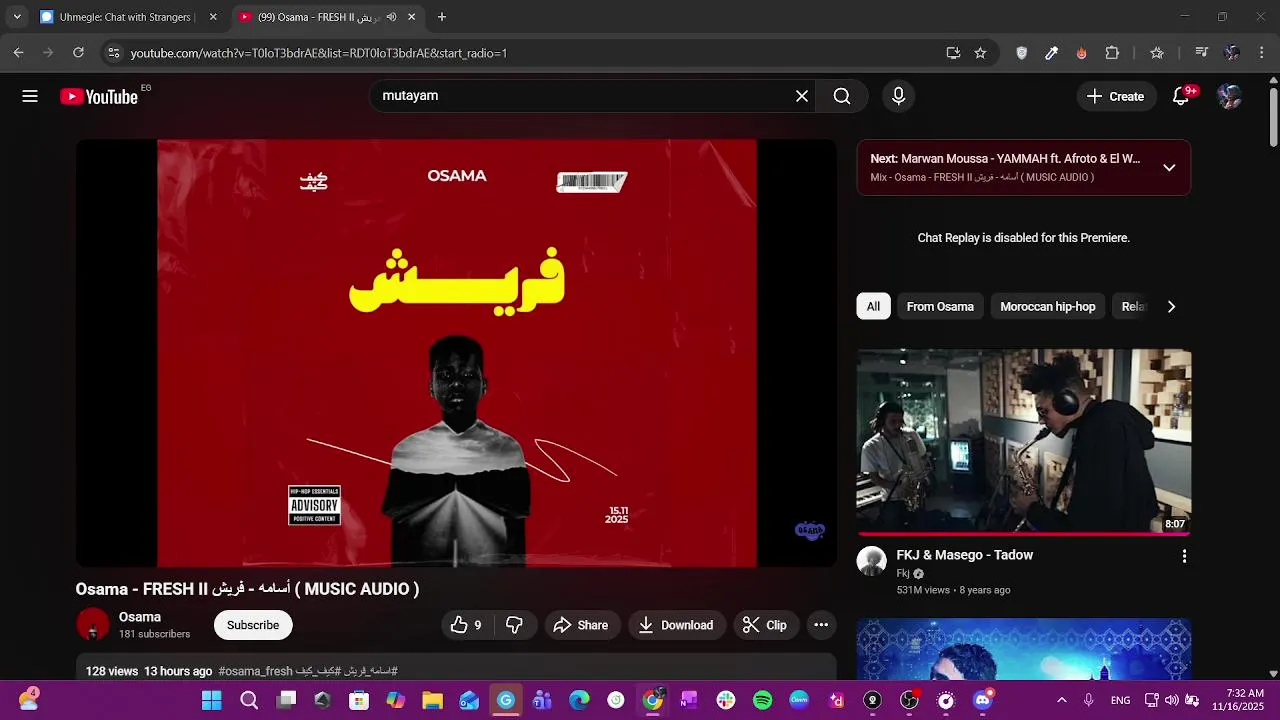Open the YouTube guide hamburger menu
Image resolution: width=1280 pixels, height=720 pixels.
[30, 96]
